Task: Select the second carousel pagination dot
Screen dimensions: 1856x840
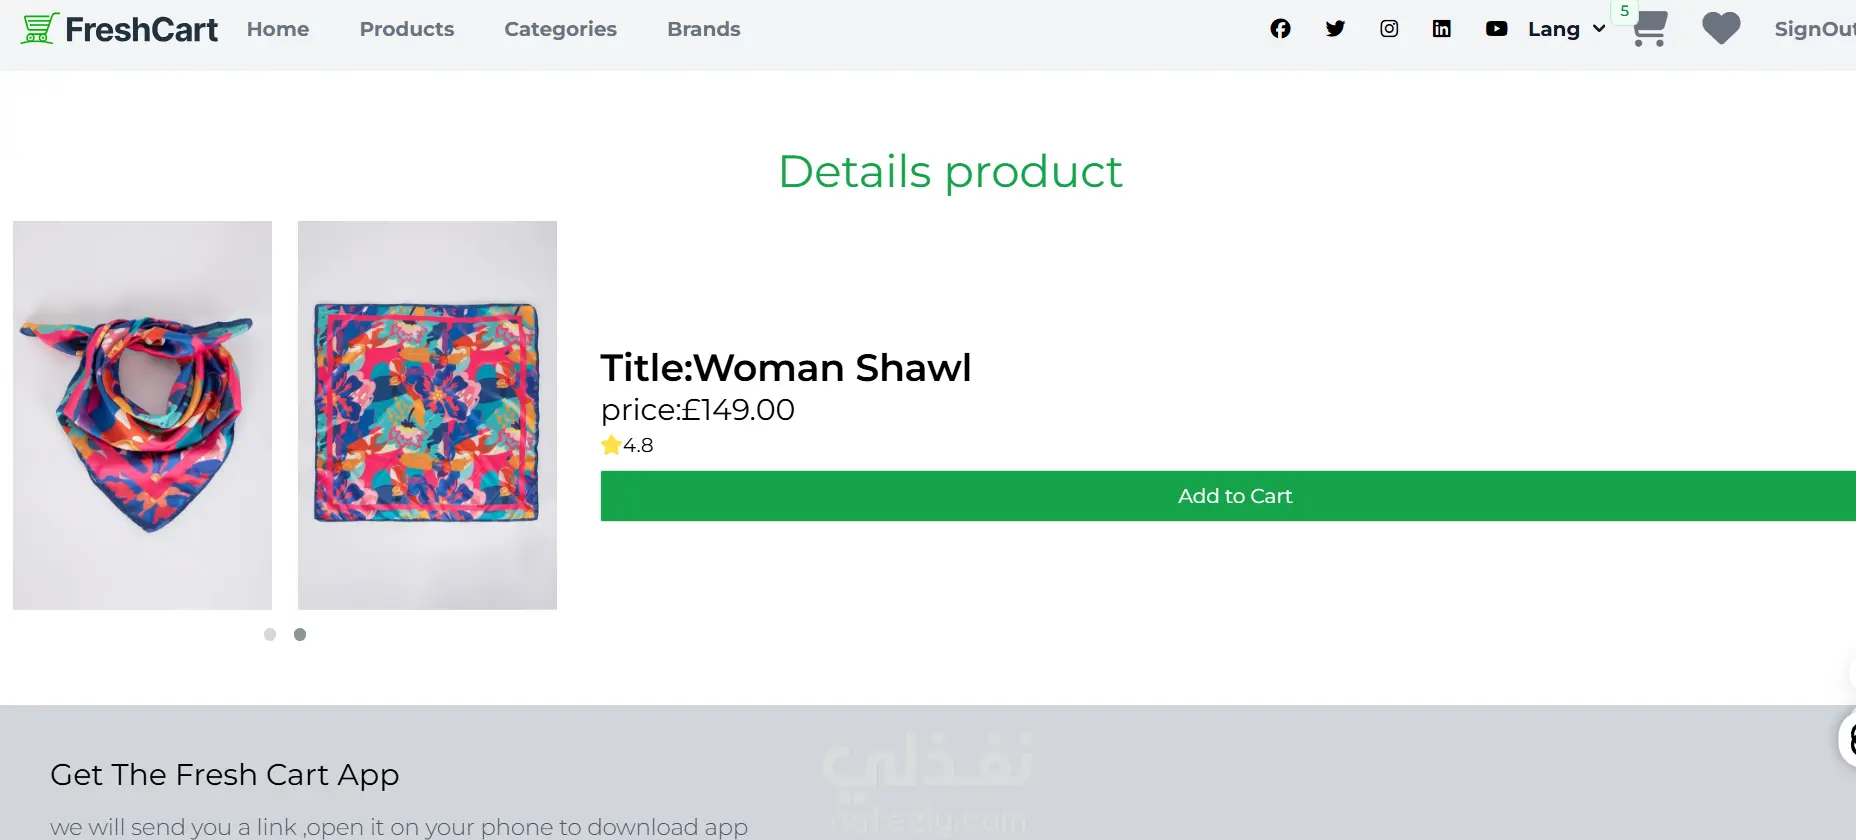Action: [300, 634]
